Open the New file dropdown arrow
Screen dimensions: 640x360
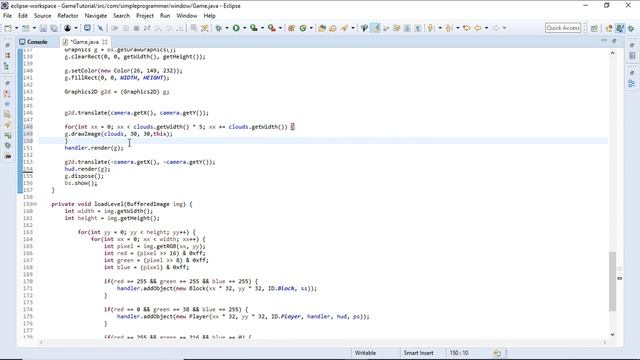pos(16,28)
